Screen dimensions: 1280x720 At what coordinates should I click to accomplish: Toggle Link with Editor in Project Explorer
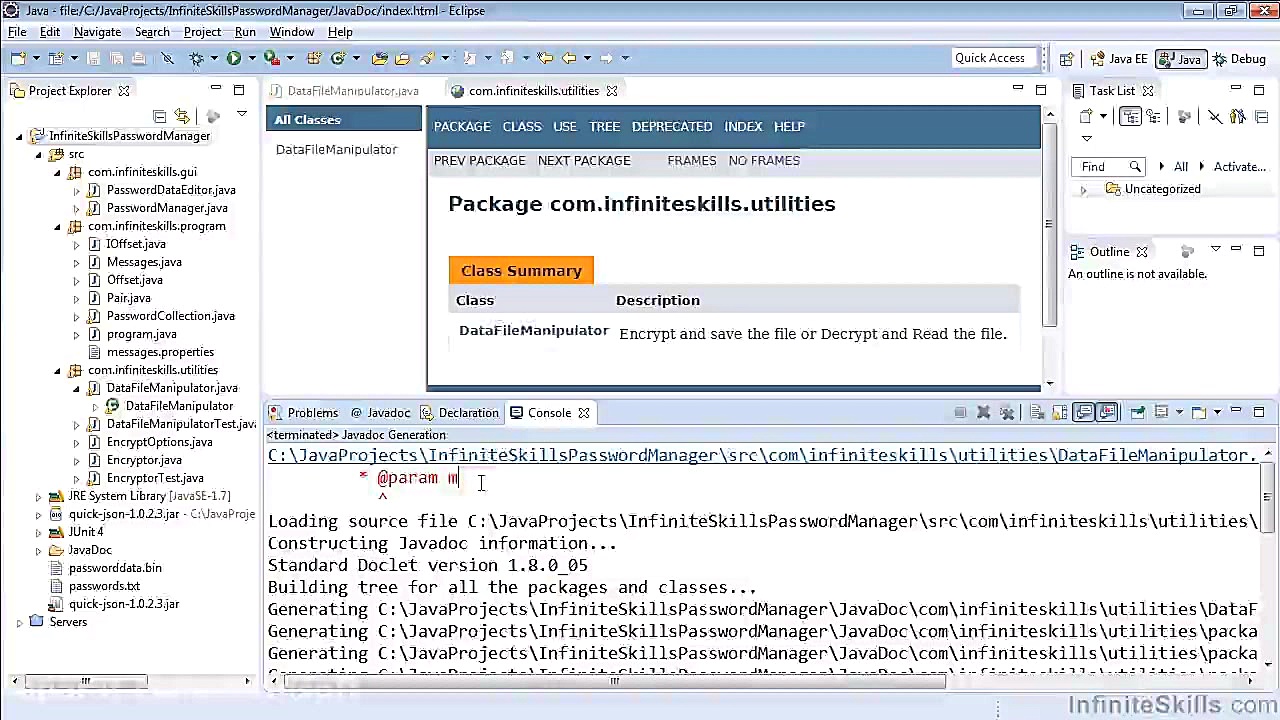point(181,117)
